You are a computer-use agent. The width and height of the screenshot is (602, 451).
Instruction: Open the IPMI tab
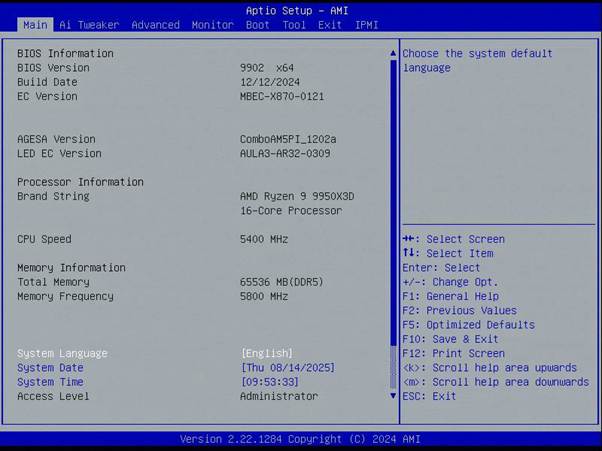(x=366, y=25)
